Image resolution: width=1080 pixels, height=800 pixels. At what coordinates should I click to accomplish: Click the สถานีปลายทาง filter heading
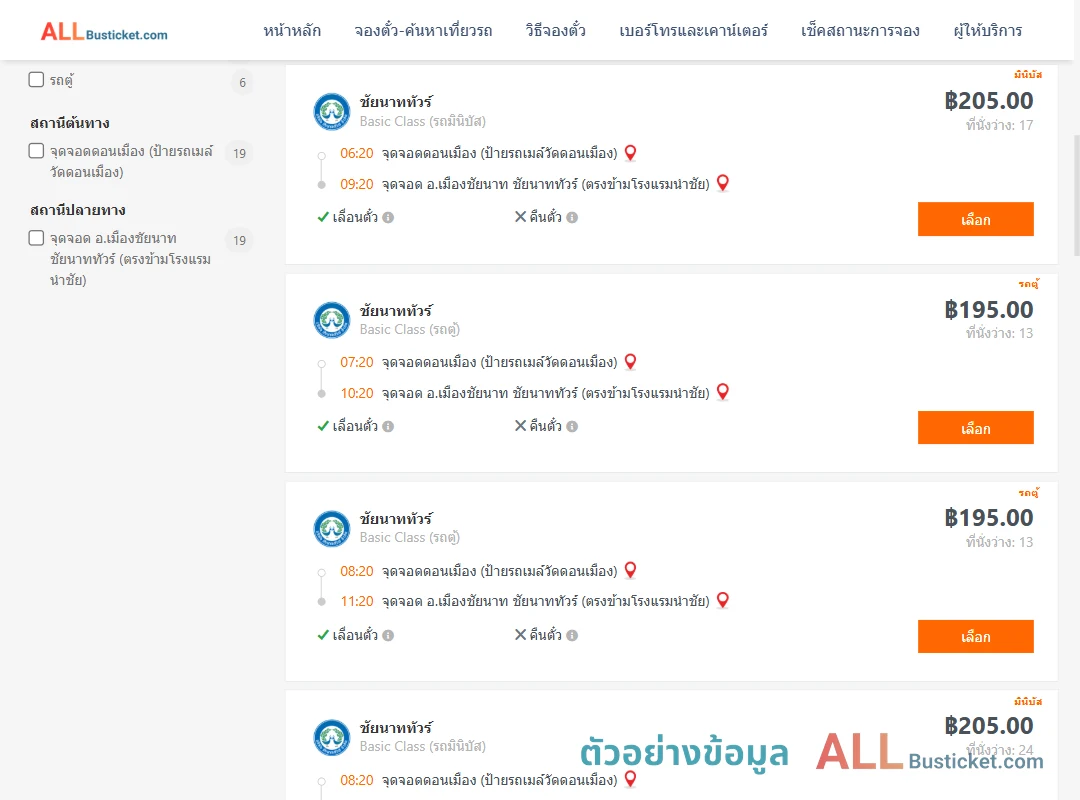78,210
